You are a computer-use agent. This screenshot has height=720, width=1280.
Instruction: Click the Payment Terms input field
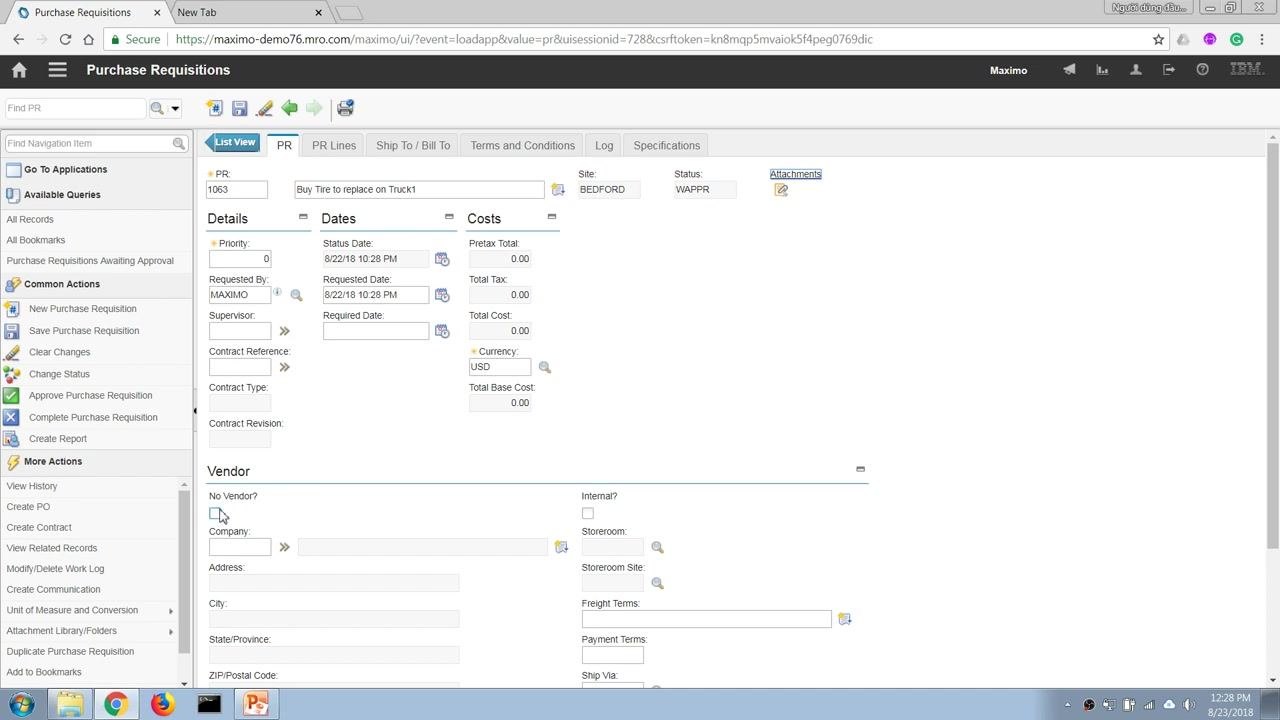613,656
